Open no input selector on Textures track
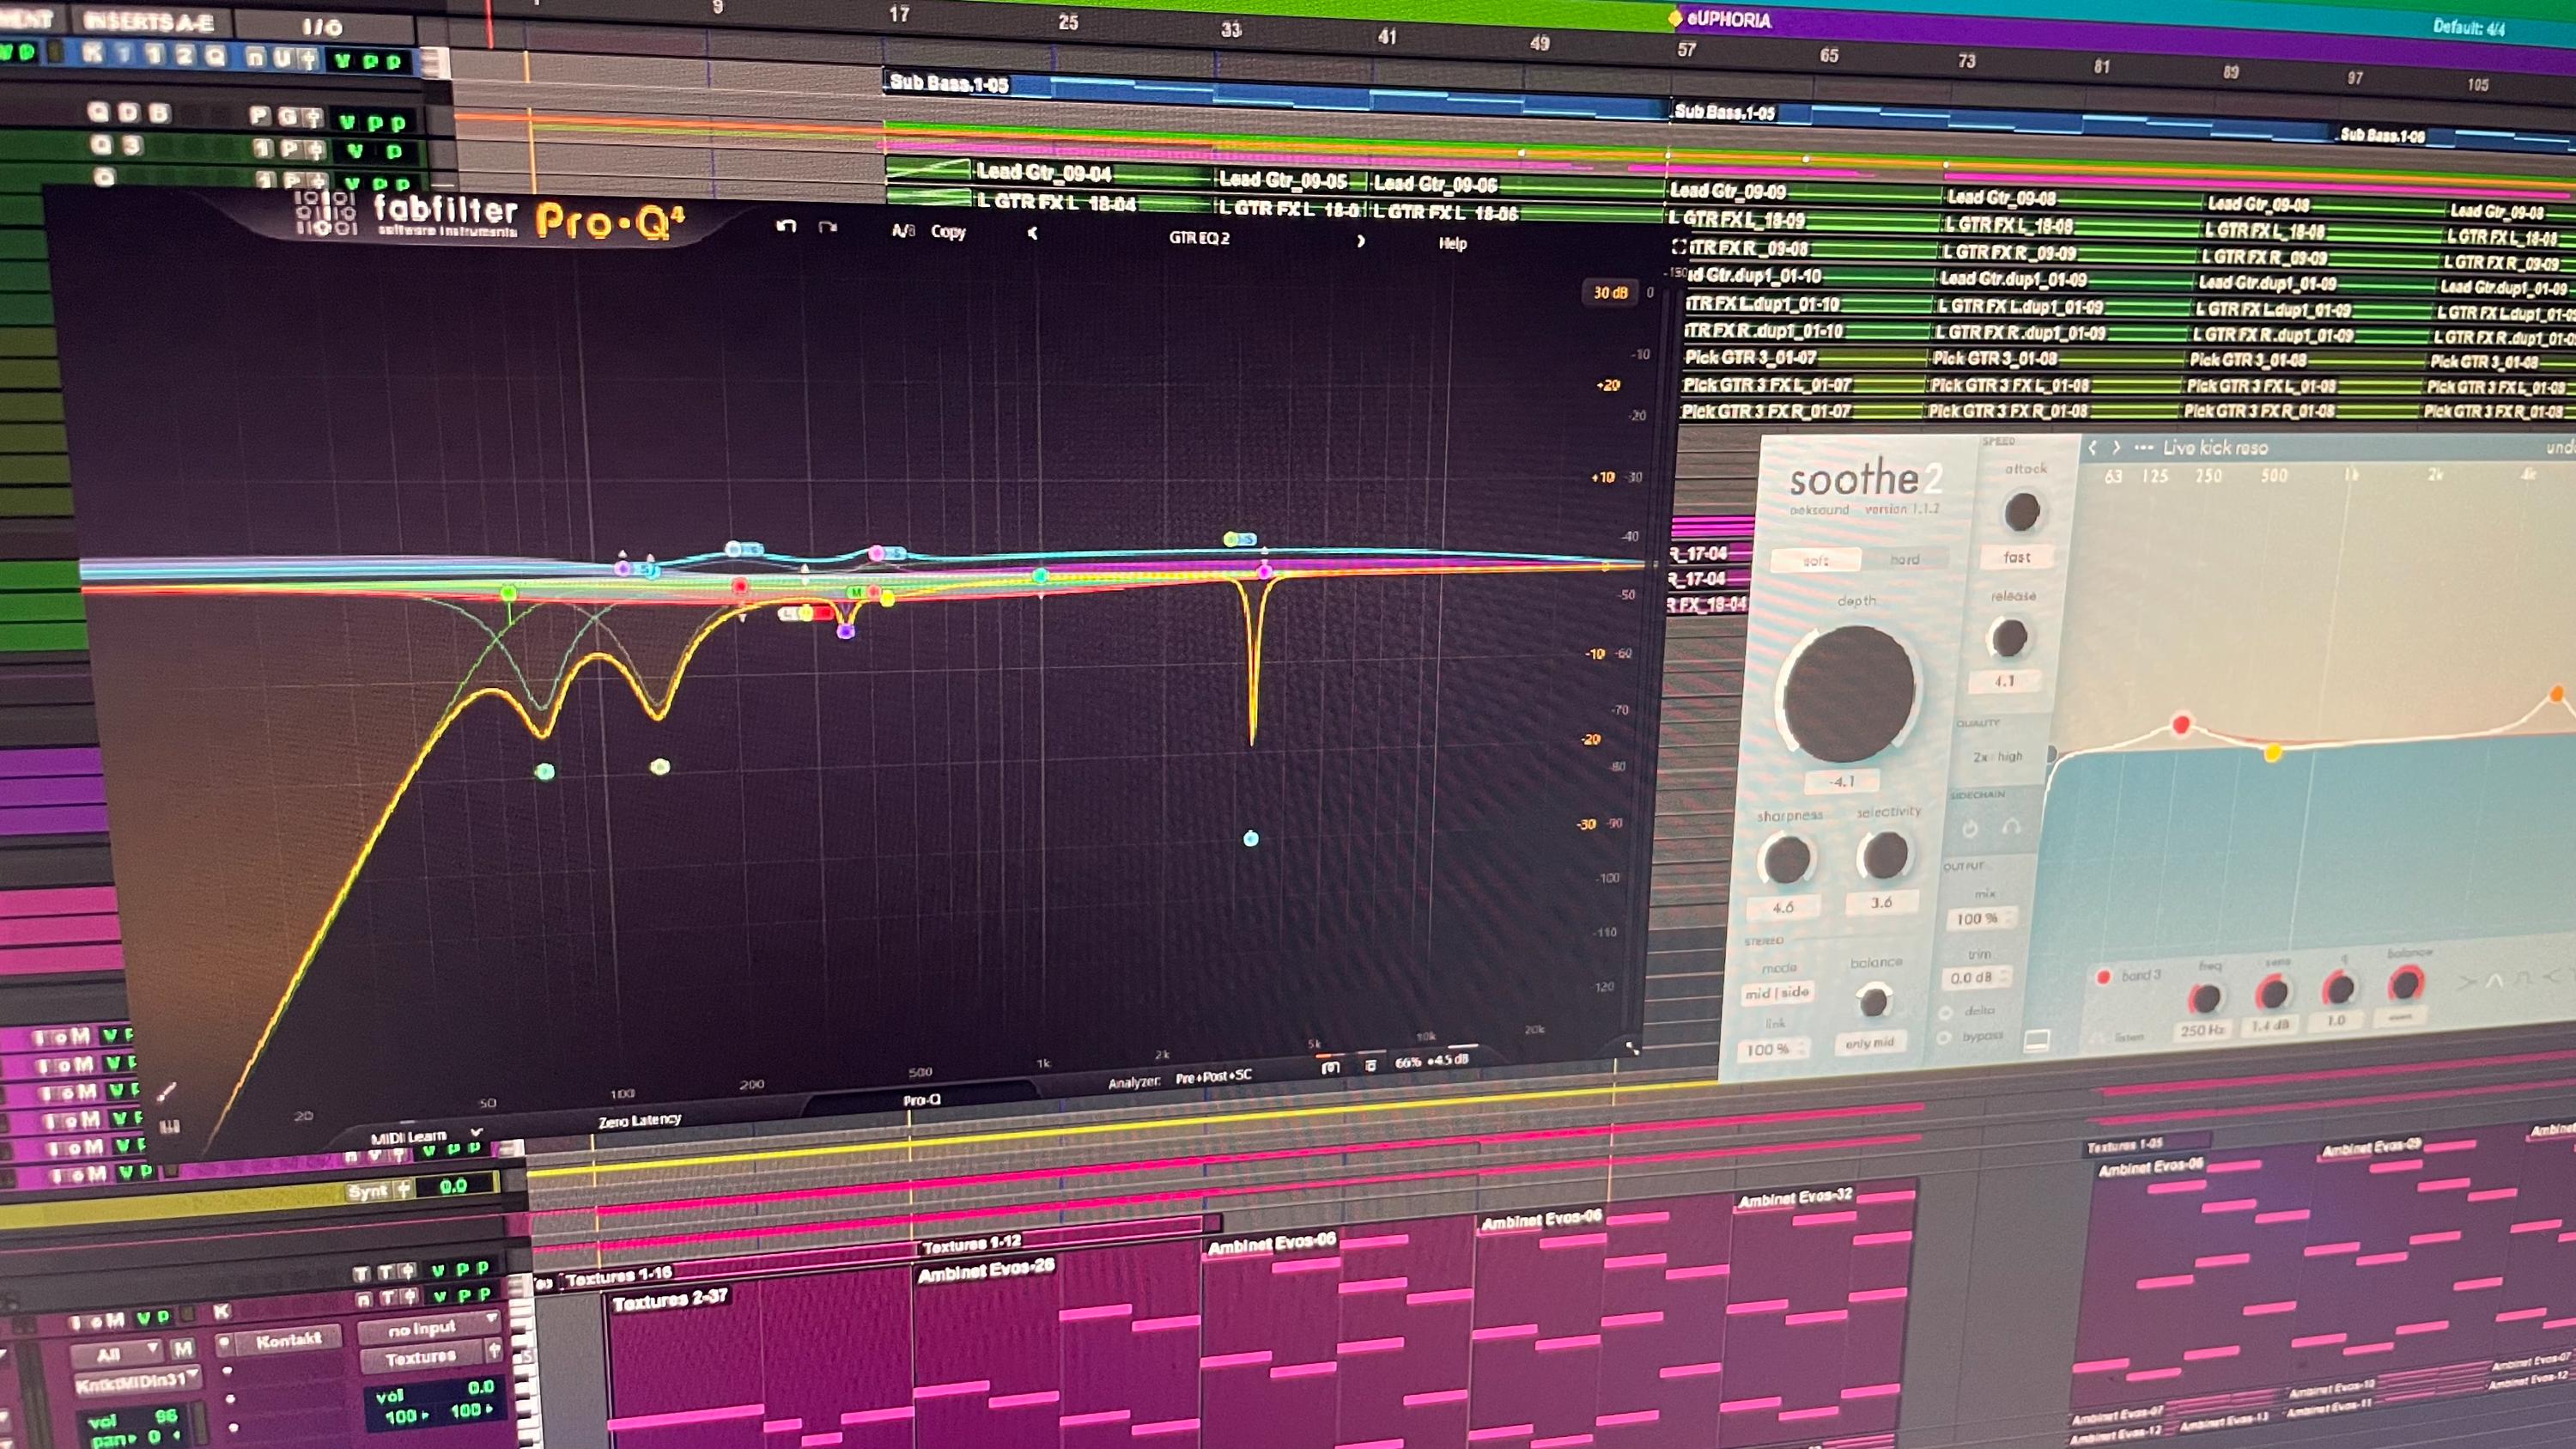Image resolution: width=2576 pixels, height=1449 pixels. tap(428, 1329)
